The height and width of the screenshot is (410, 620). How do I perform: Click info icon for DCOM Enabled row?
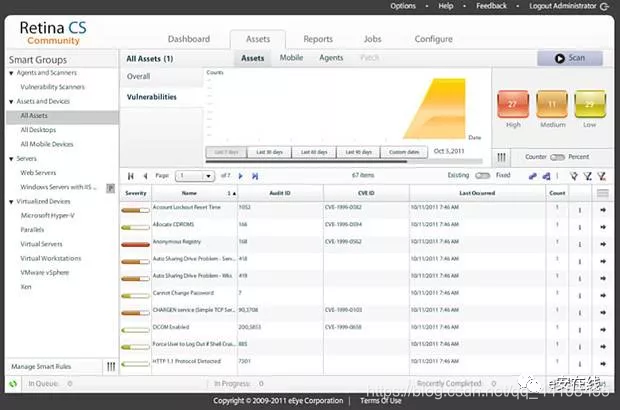point(580,330)
